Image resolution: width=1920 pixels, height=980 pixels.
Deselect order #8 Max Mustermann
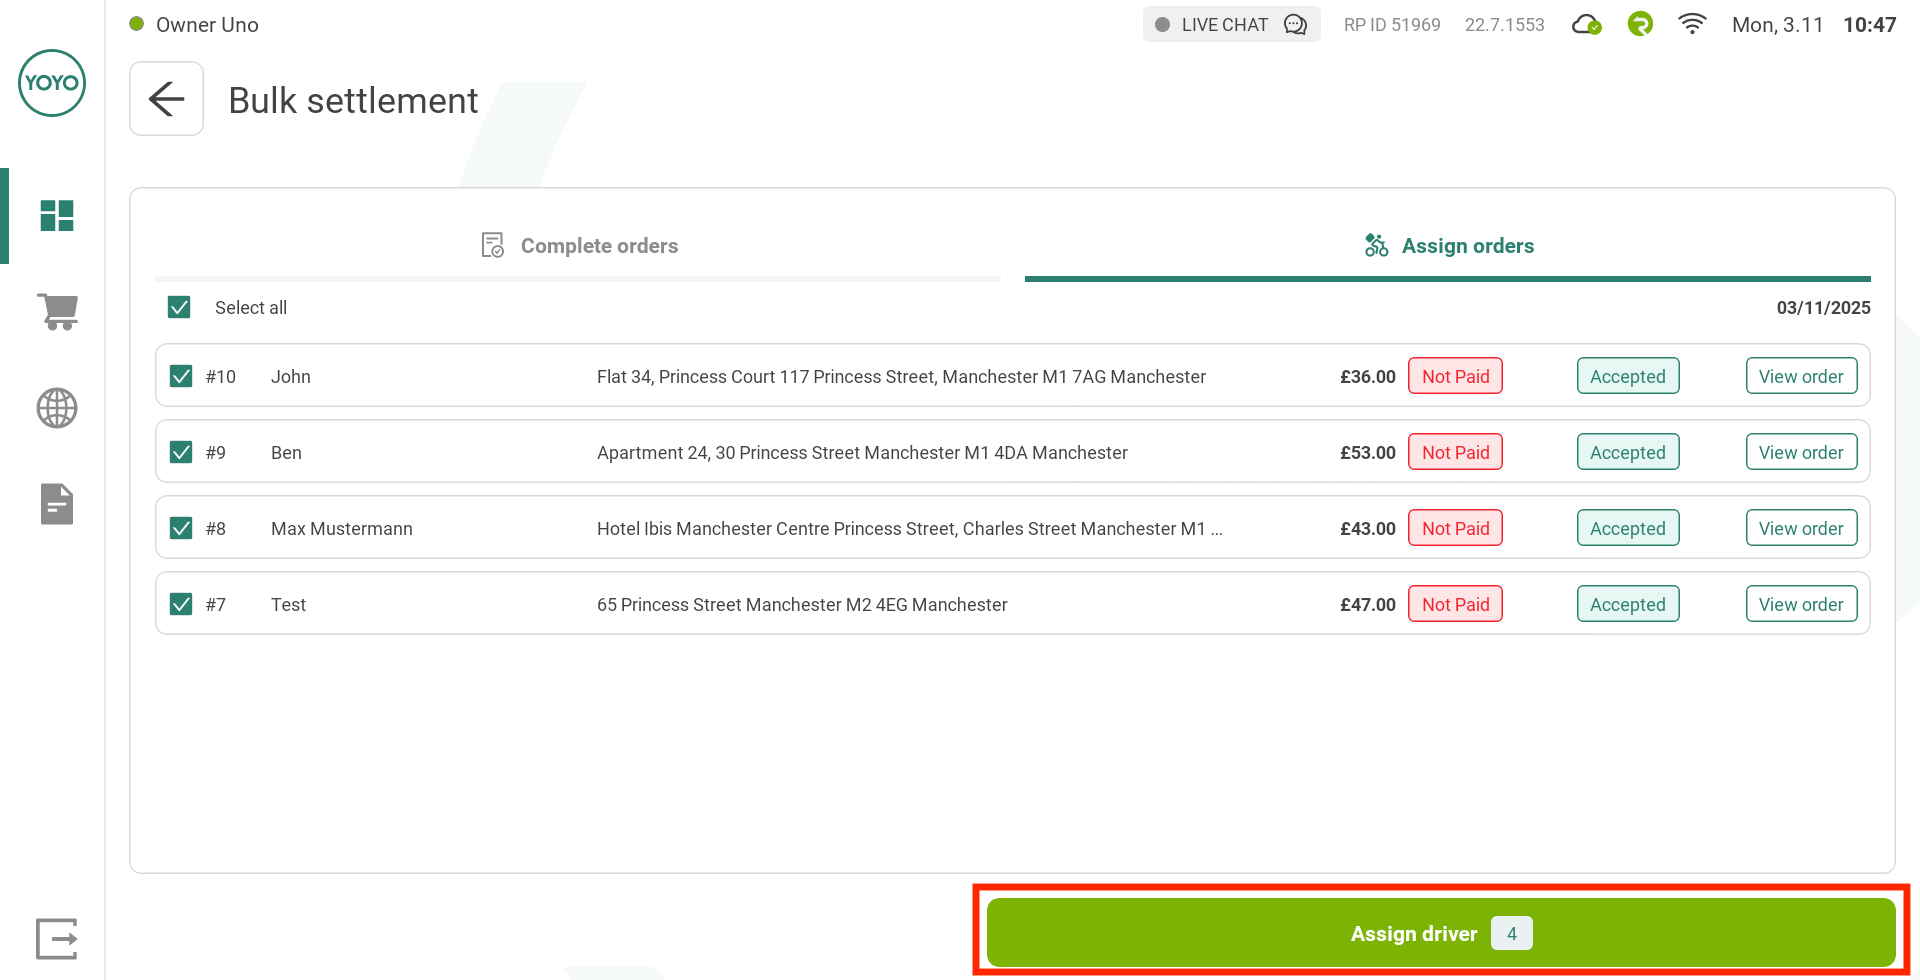click(x=181, y=528)
